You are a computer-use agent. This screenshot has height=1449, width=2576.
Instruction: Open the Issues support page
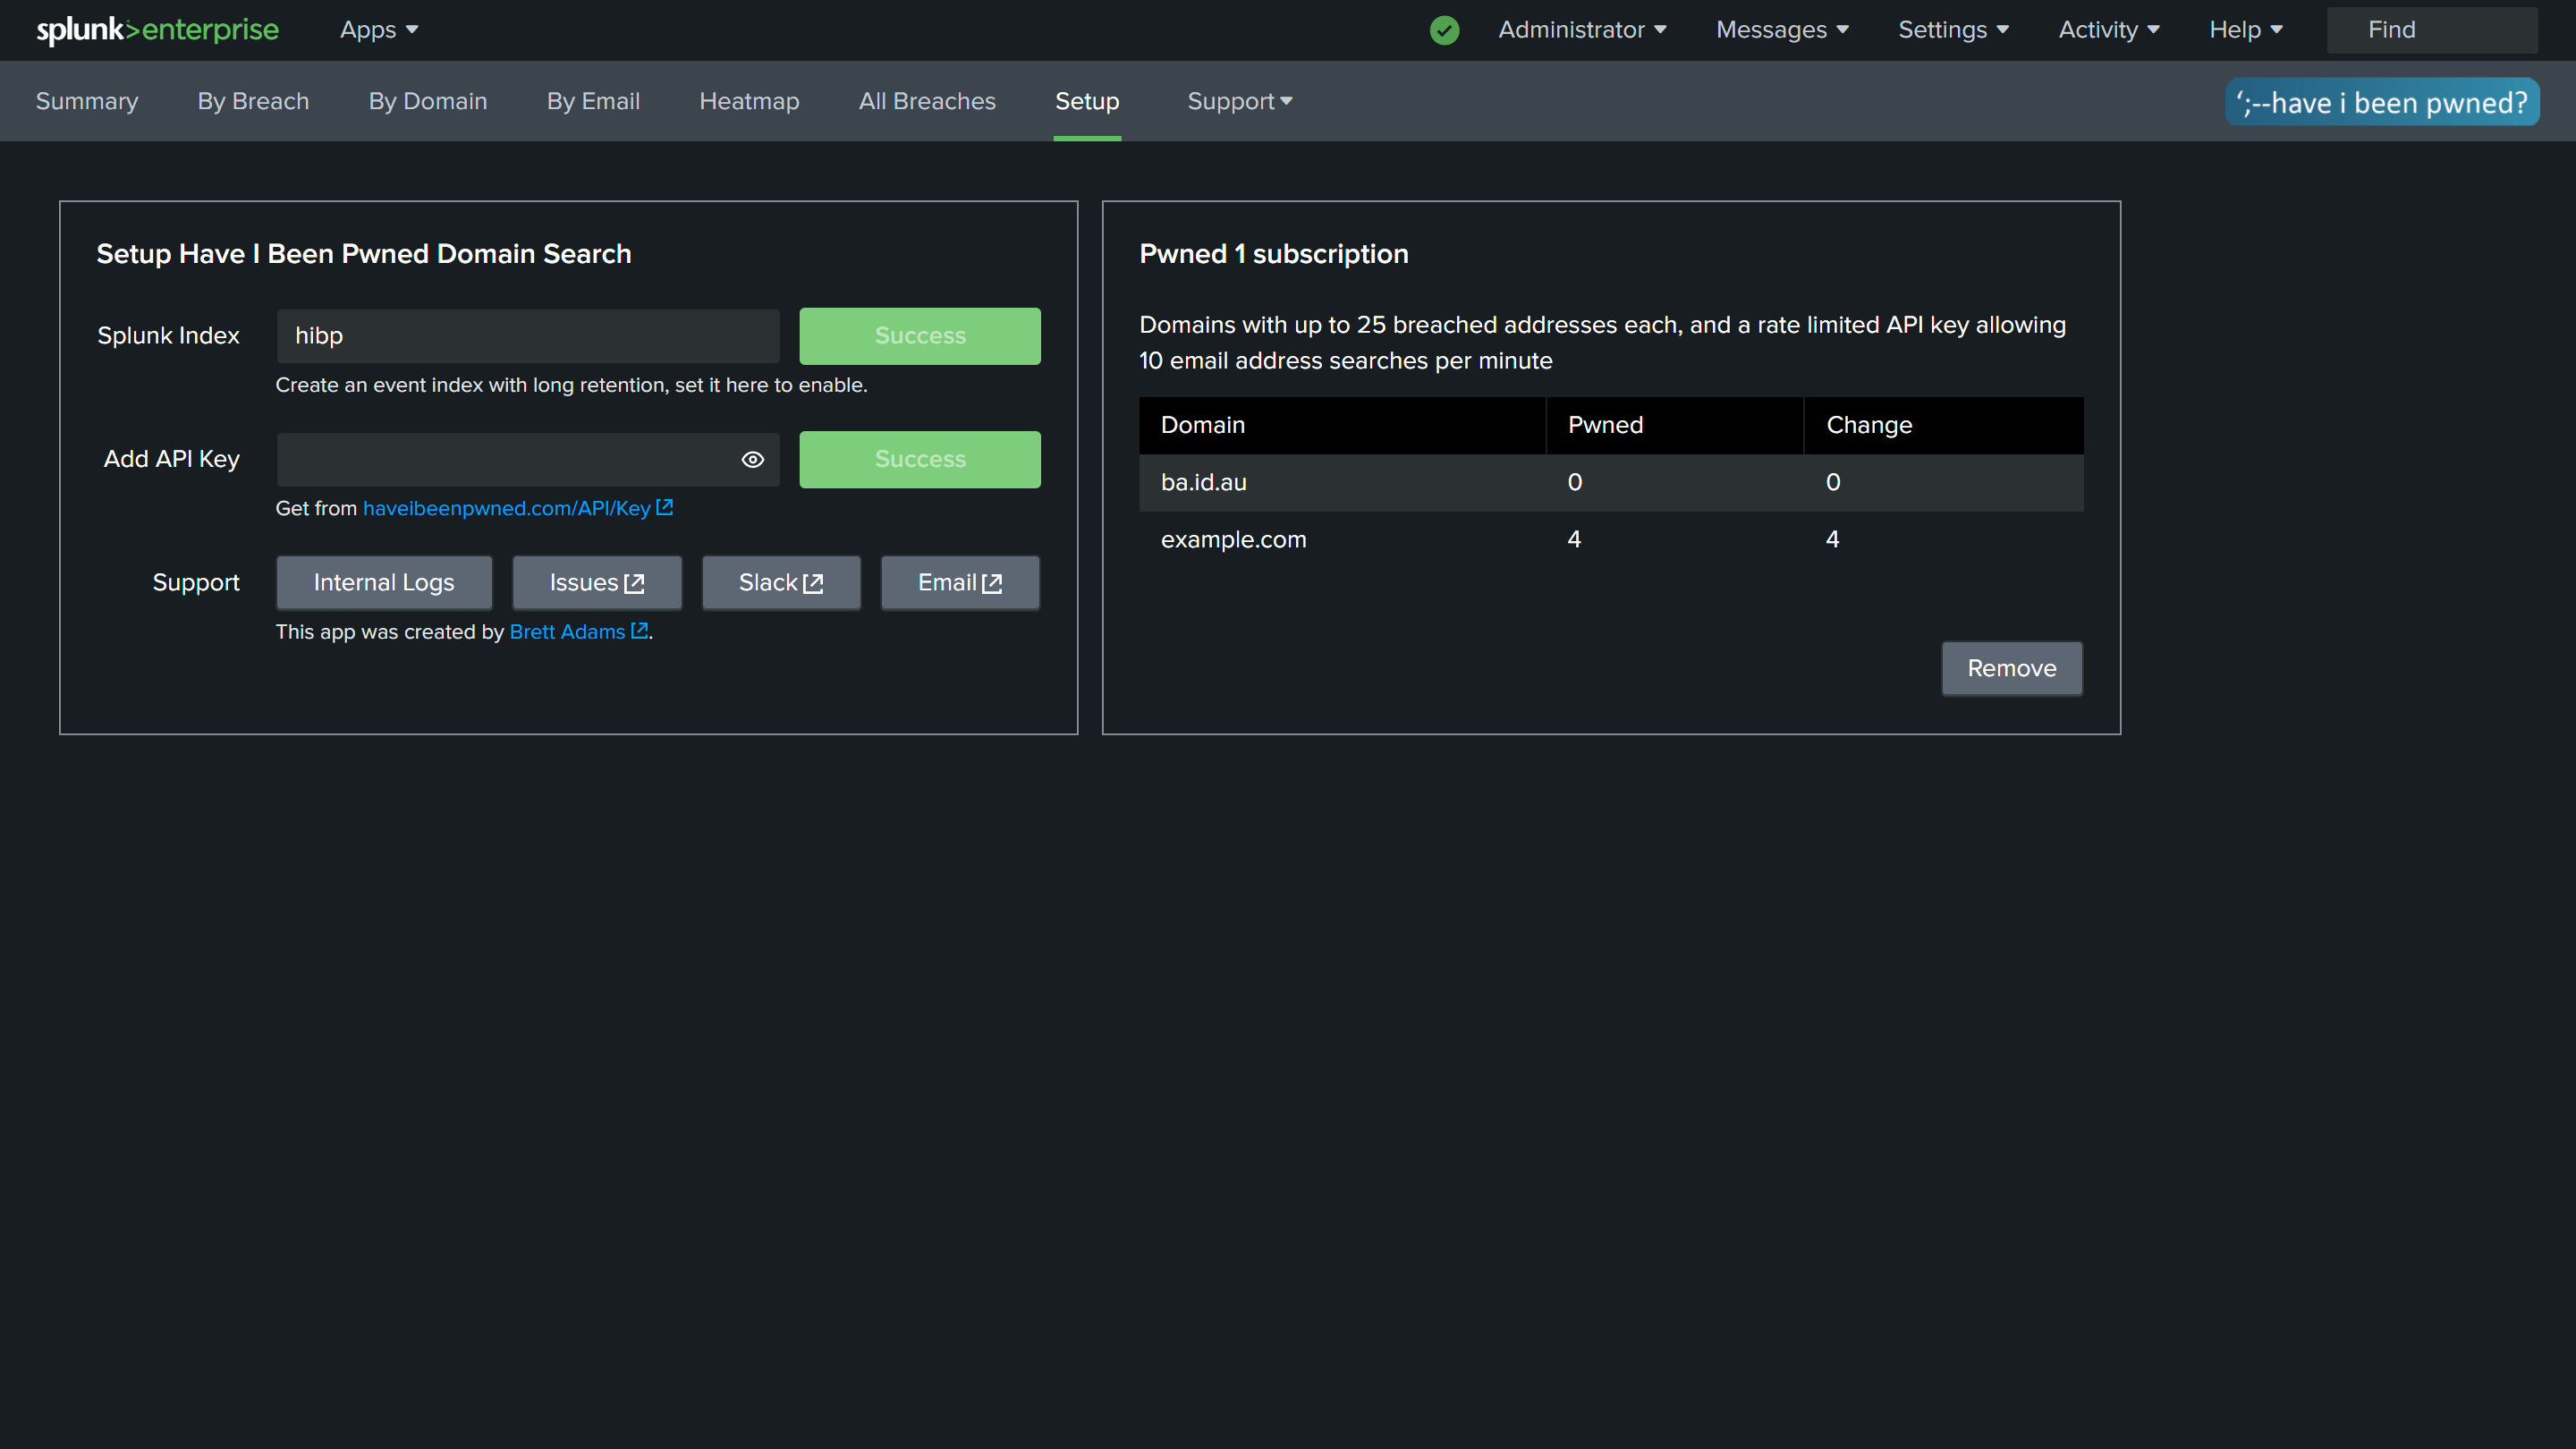(596, 583)
